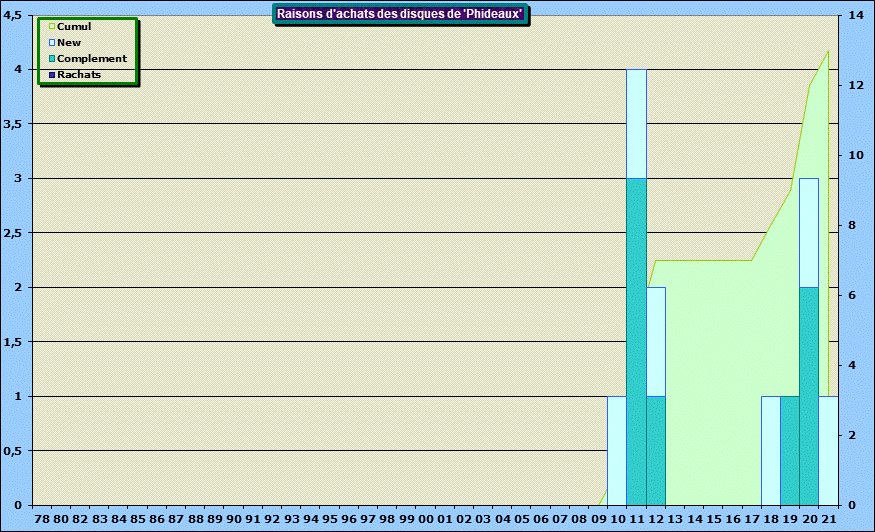Select the teal Complement bar for year 11
This screenshot has height=532, width=875.
coord(636,340)
